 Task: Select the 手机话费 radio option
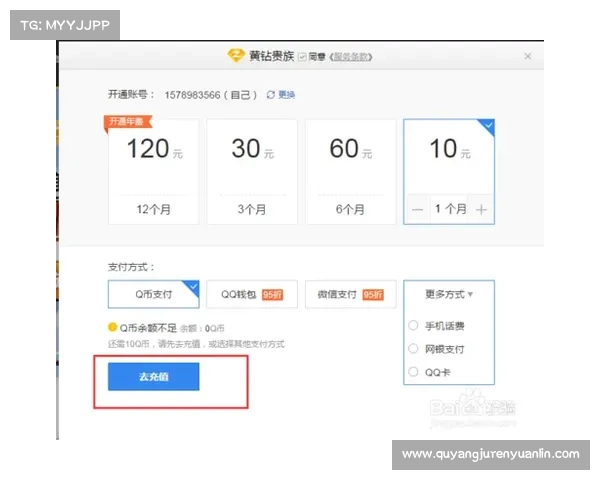(x=413, y=326)
